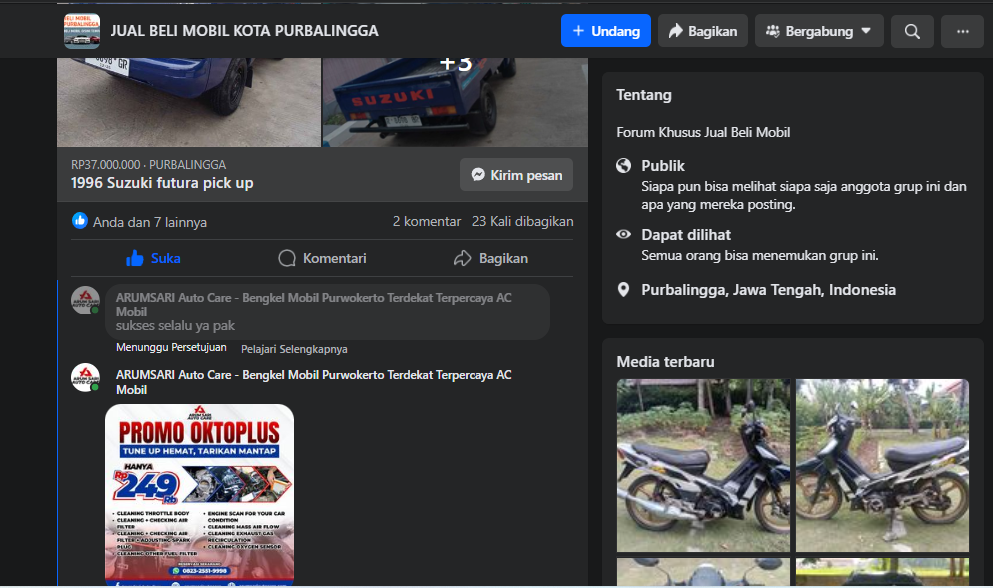Share the post using Bagikan below it
This screenshot has width=993, height=588.
point(491,259)
